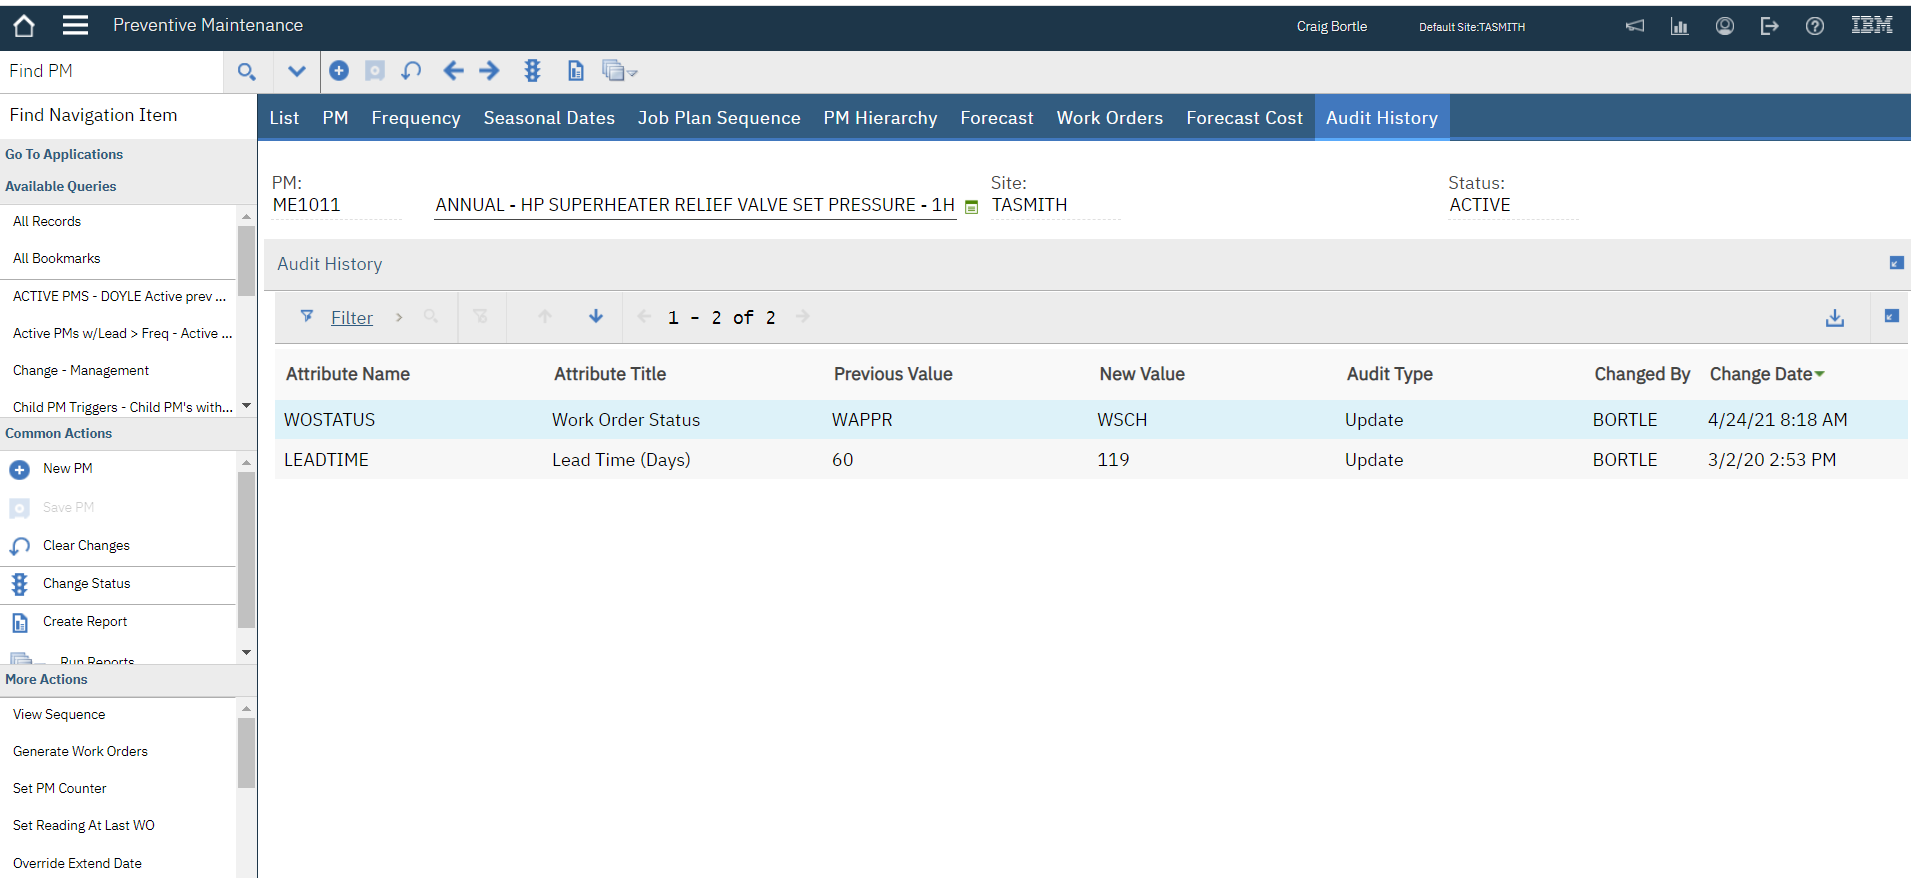Click Override Extend Date action
Image resolution: width=1911 pixels, height=878 pixels.
77,863
